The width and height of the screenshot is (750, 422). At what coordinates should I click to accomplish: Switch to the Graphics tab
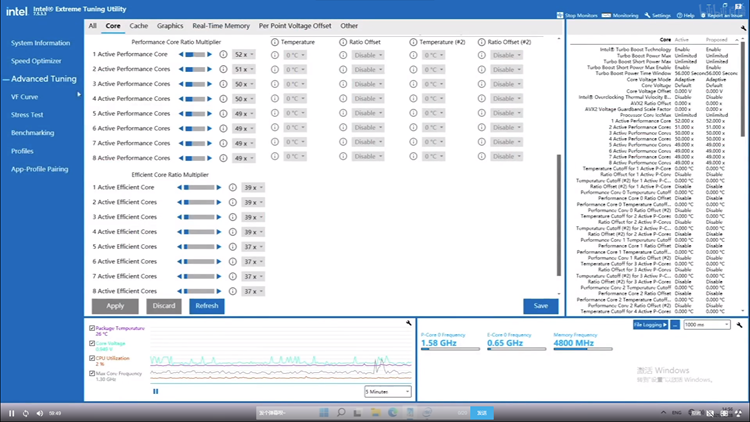coord(170,26)
